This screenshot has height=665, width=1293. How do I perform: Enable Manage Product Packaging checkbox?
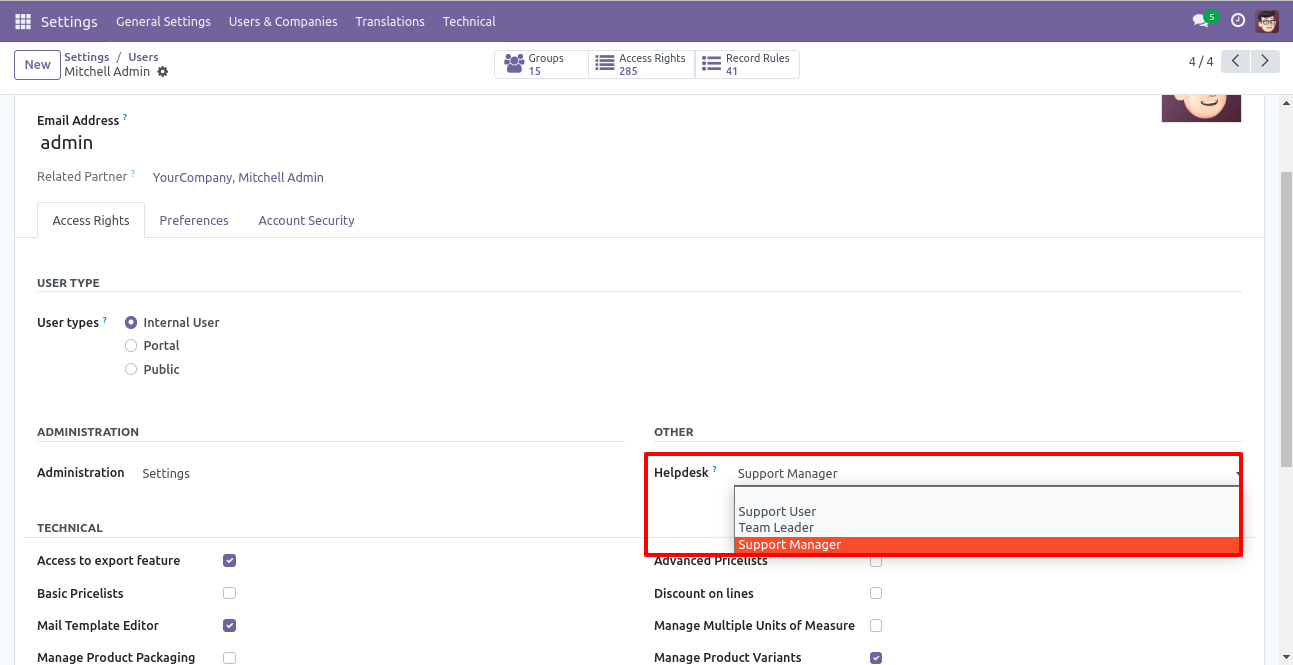point(229,657)
